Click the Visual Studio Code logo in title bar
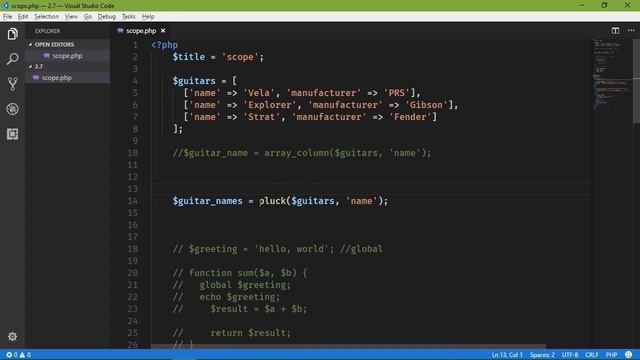This screenshot has height=360, width=640. tap(5, 5)
